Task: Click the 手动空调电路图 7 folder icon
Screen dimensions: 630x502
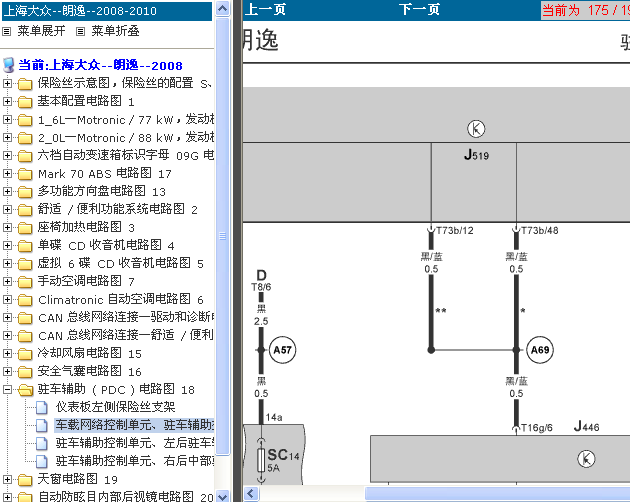Action: tap(25, 281)
